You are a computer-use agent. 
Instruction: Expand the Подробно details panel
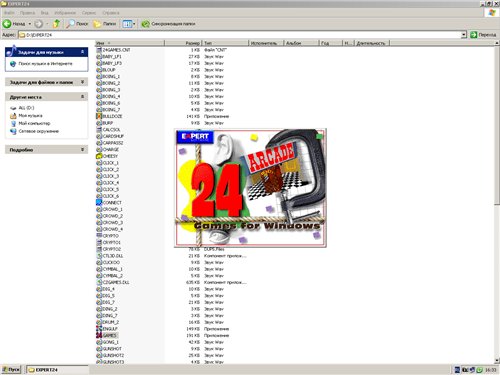tap(83, 150)
